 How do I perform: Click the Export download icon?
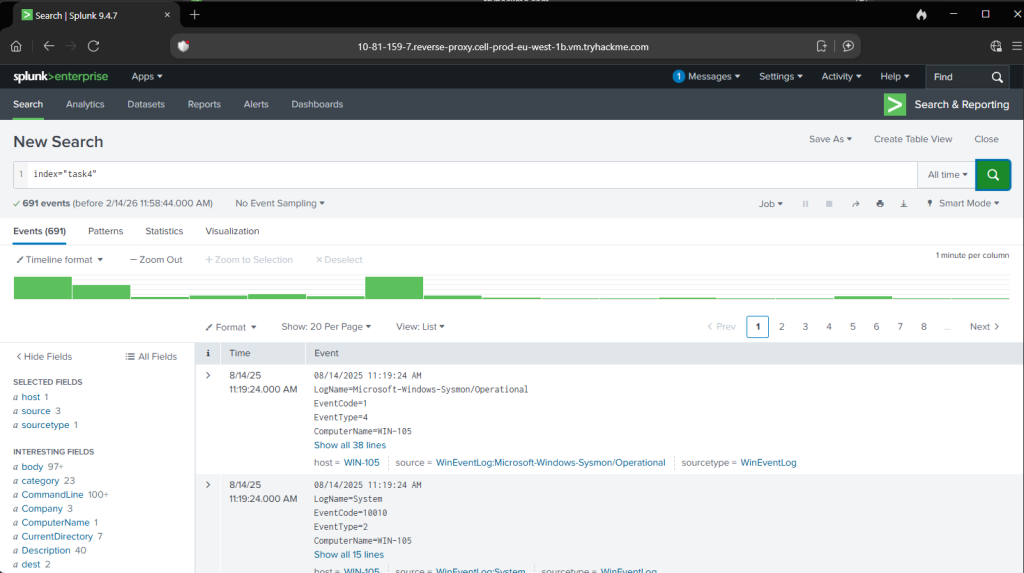click(x=904, y=204)
